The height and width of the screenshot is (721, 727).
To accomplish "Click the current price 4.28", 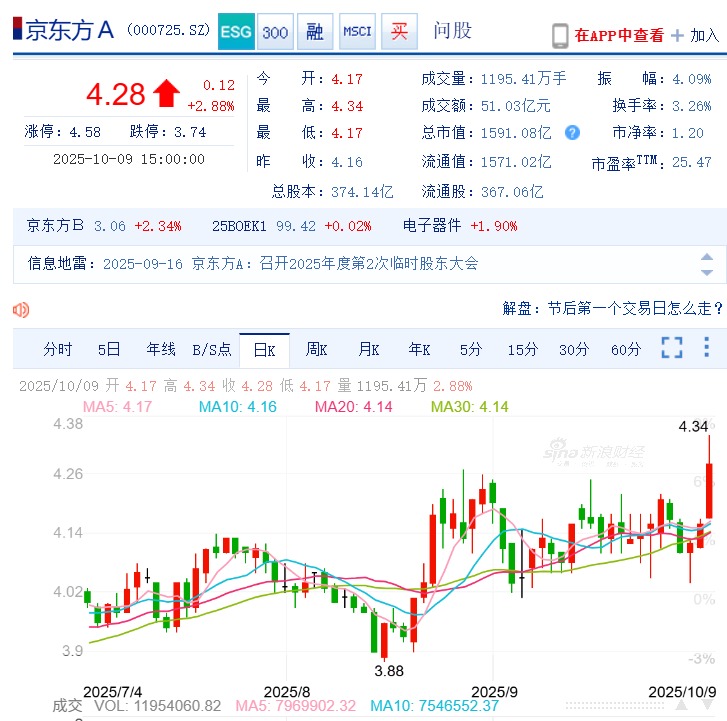I will tap(115, 94).
